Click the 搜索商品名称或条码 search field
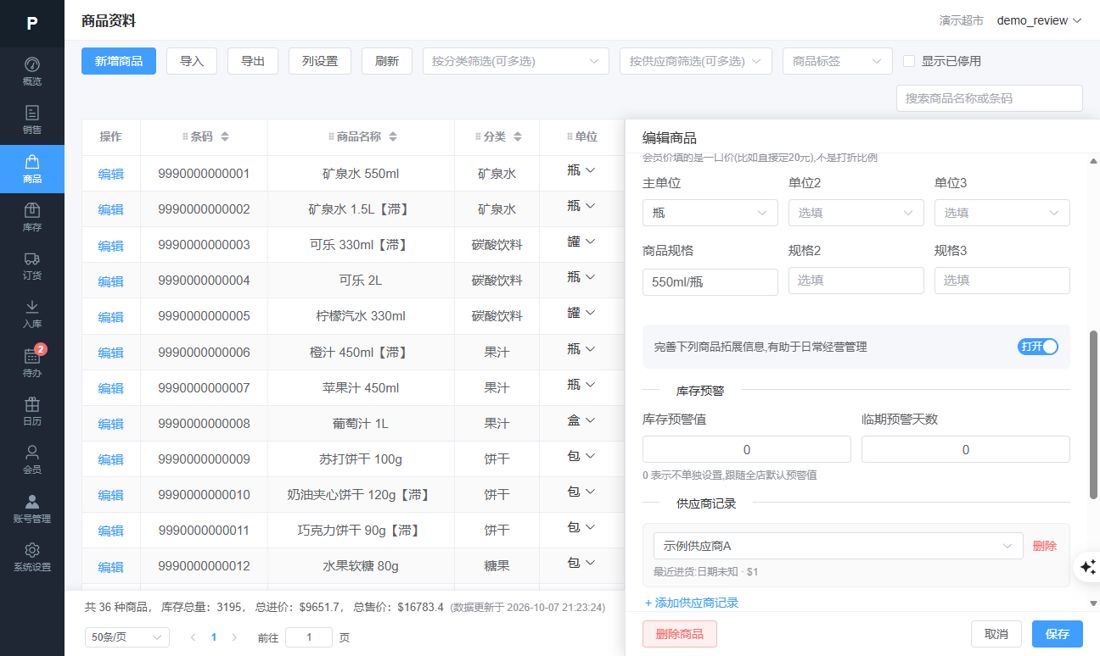This screenshot has height=656, width=1100. coord(989,98)
